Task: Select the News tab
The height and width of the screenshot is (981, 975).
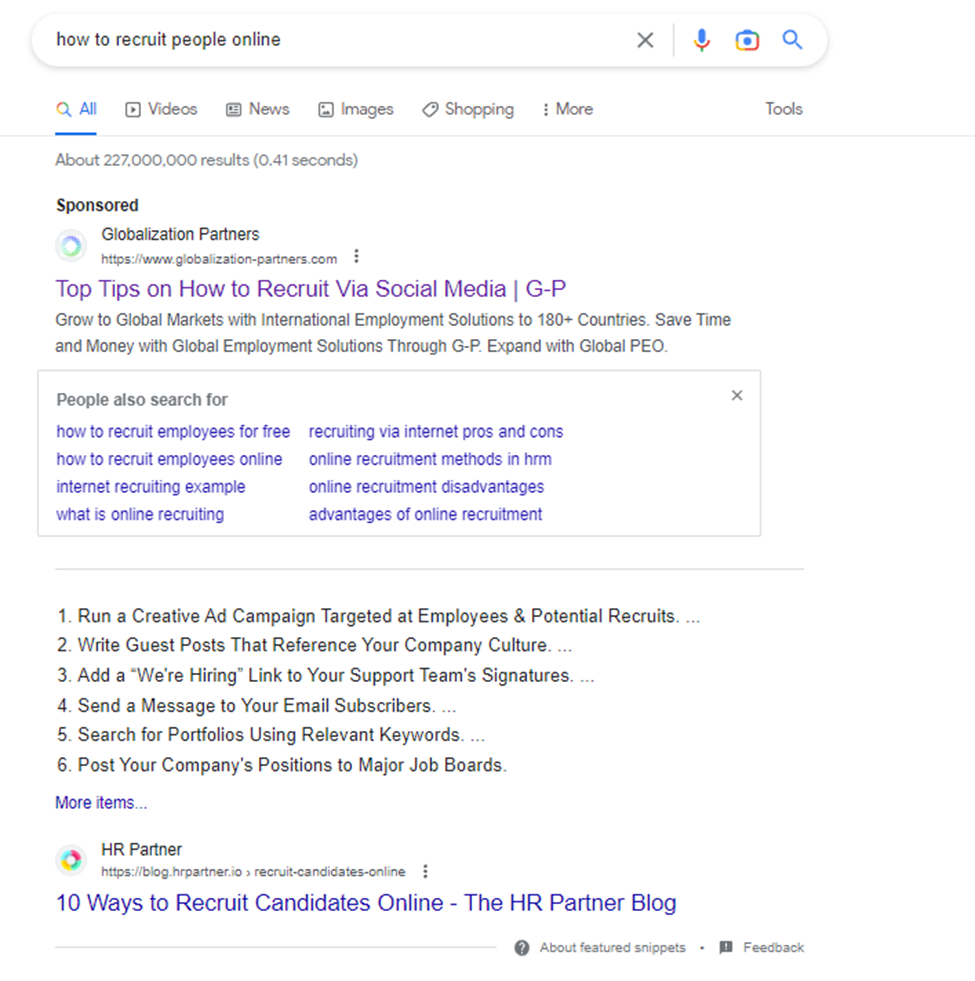Action: pyautogui.click(x=258, y=109)
